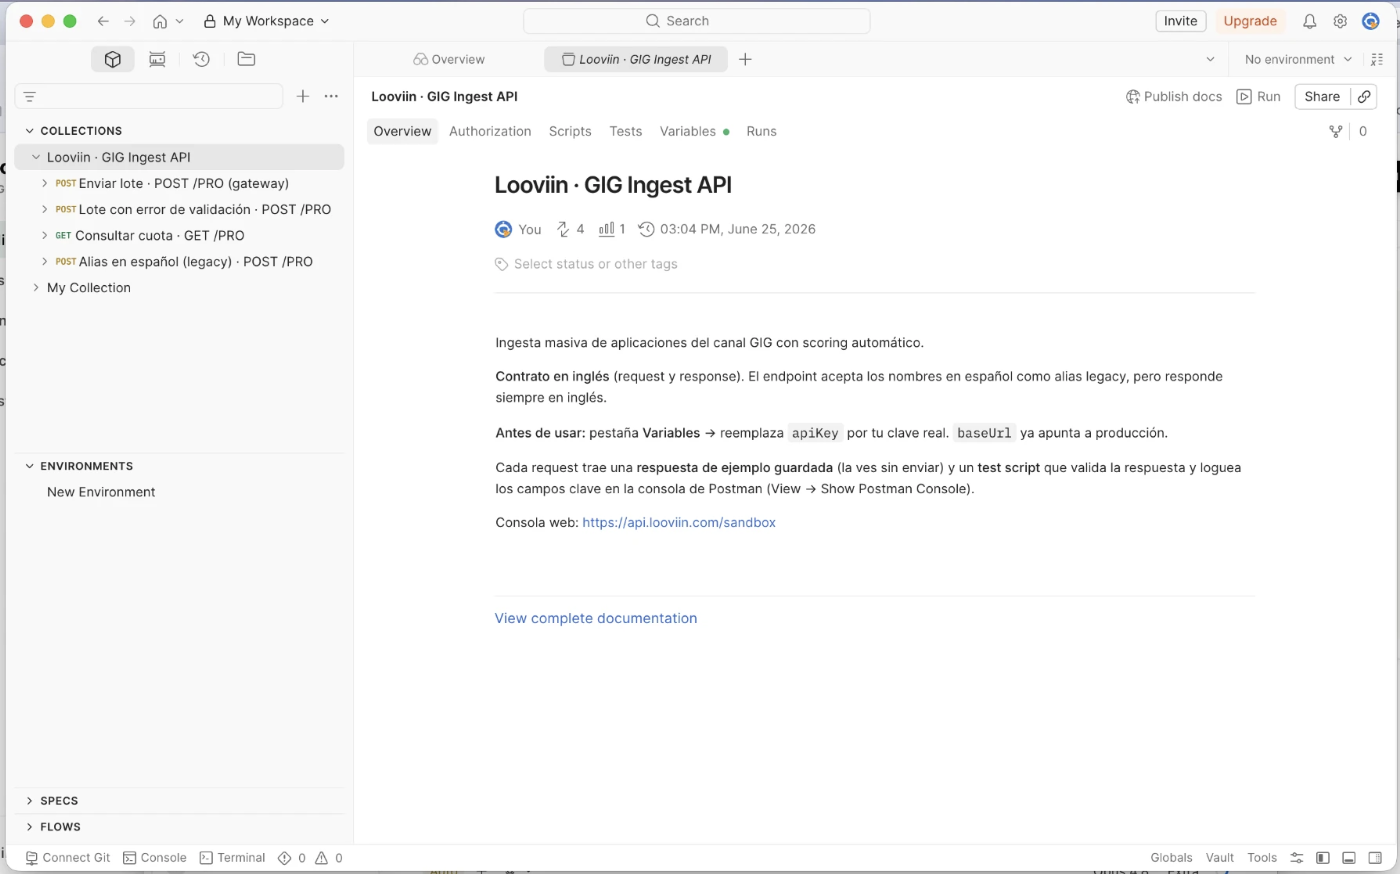Switch to the Variables tab

(694, 131)
